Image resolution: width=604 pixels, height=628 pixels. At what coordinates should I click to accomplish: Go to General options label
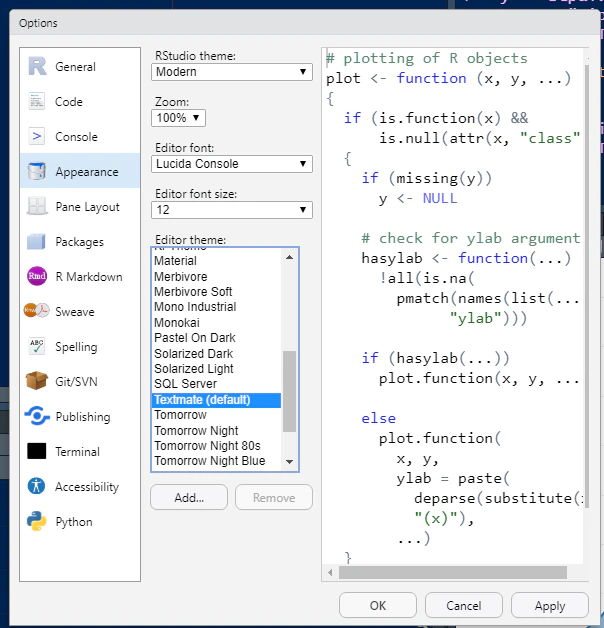(75, 67)
